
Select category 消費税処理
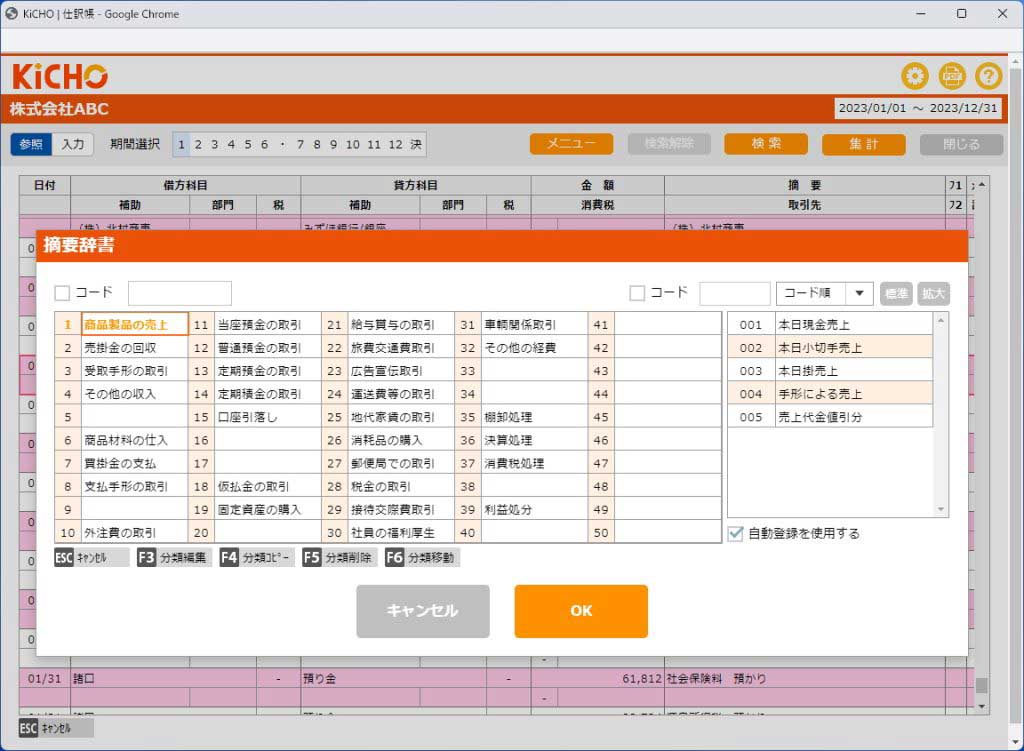tap(534, 463)
